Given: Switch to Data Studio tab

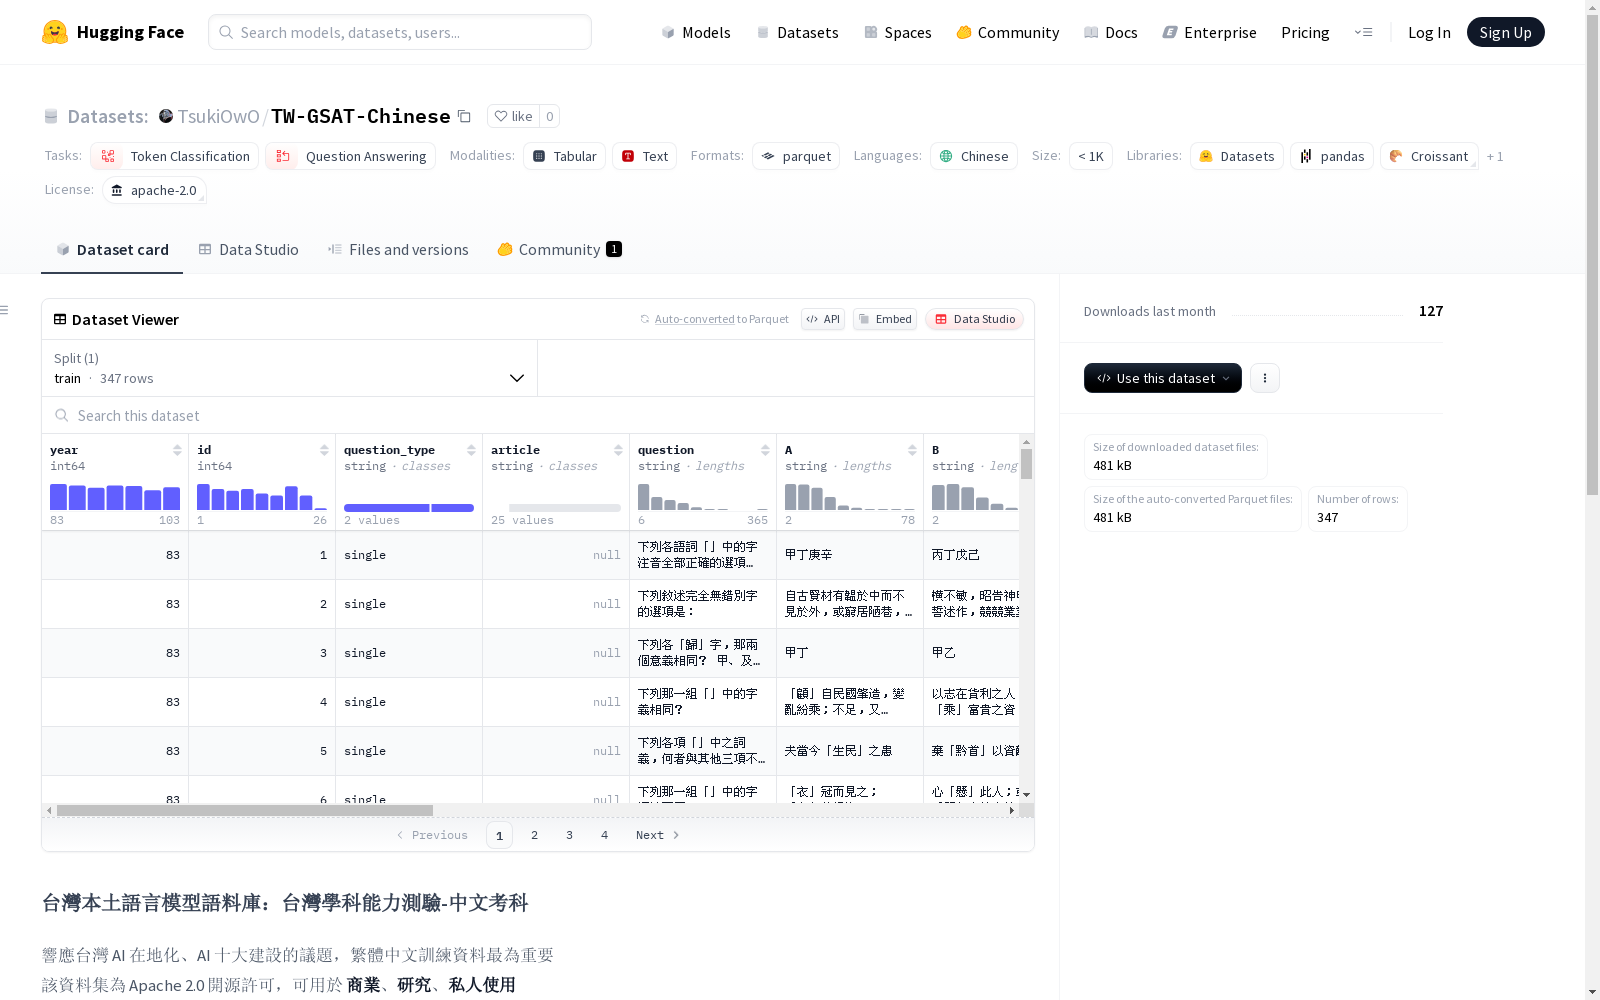Looking at the screenshot, I should [x=248, y=249].
